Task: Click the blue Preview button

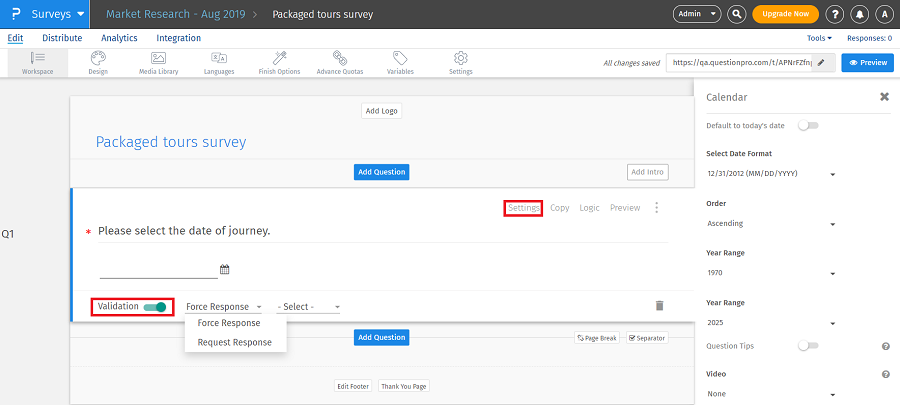Action: click(x=867, y=62)
